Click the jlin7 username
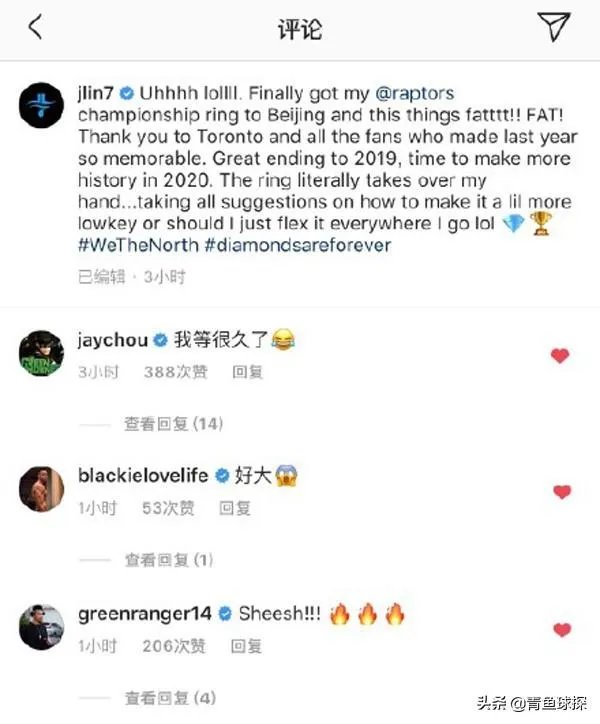This screenshot has width=600, height=724. (96, 93)
